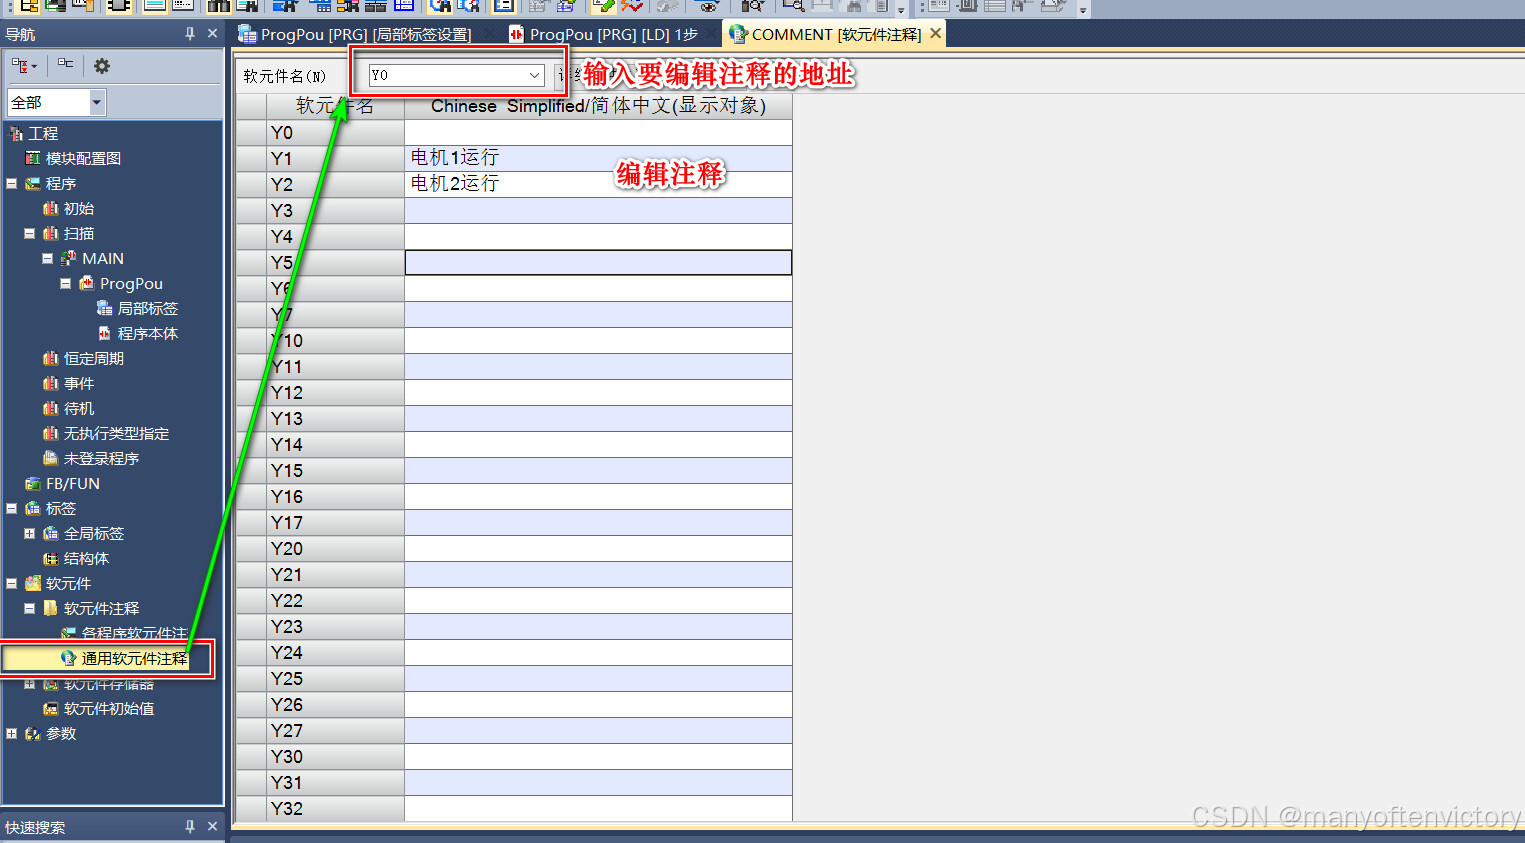
Task: Collapse the 软元件 tree node
Action: (x=12, y=583)
